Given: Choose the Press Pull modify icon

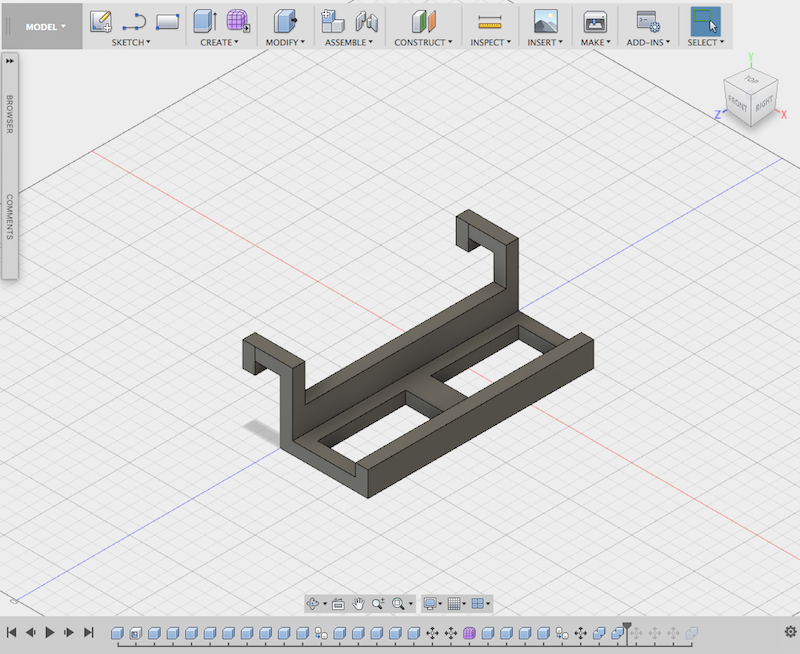Looking at the screenshot, I should (285, 21).
